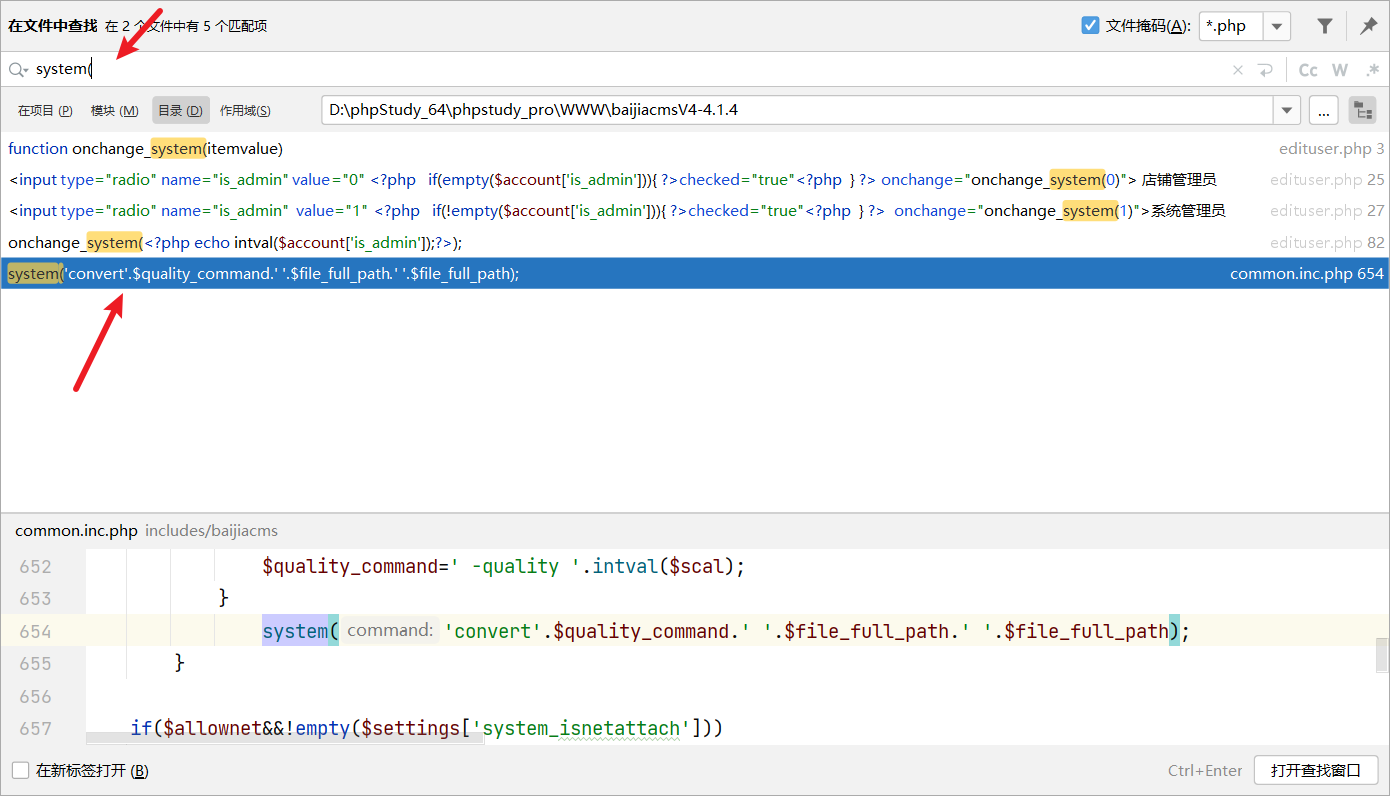Toggle recursive directory search icon
Image resolution: width=1390 pixels, height=796 pixels.
[x=1362, y=110]
